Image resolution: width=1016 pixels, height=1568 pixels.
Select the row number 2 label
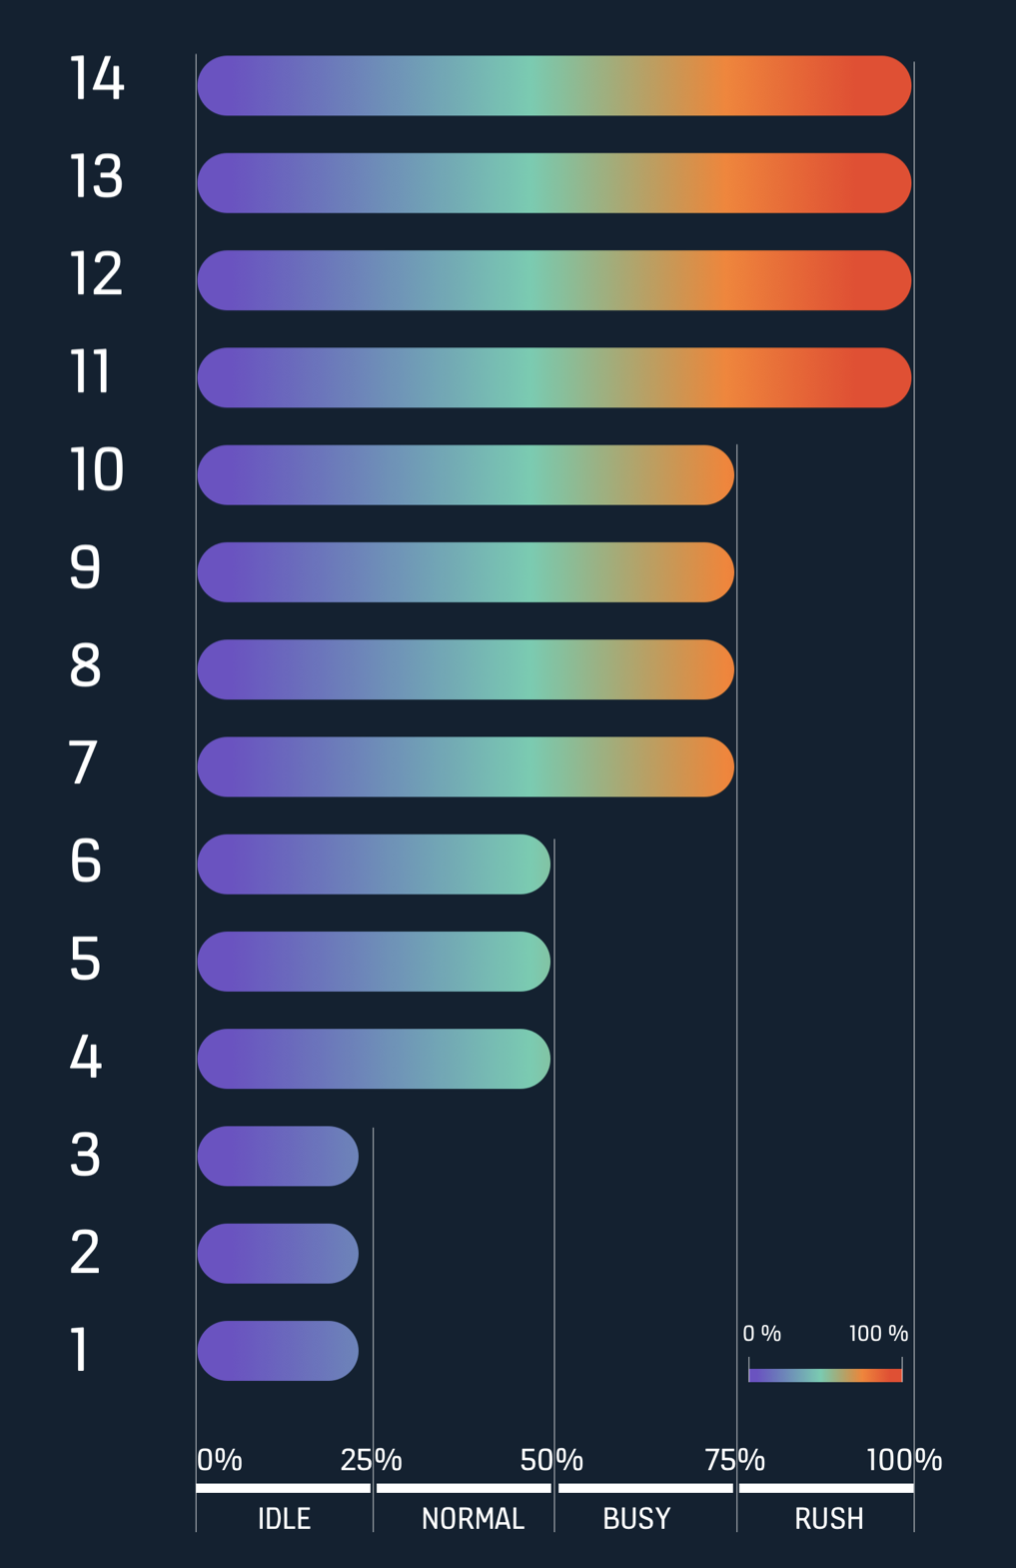pyautogui.click(x=85, y=1252)
